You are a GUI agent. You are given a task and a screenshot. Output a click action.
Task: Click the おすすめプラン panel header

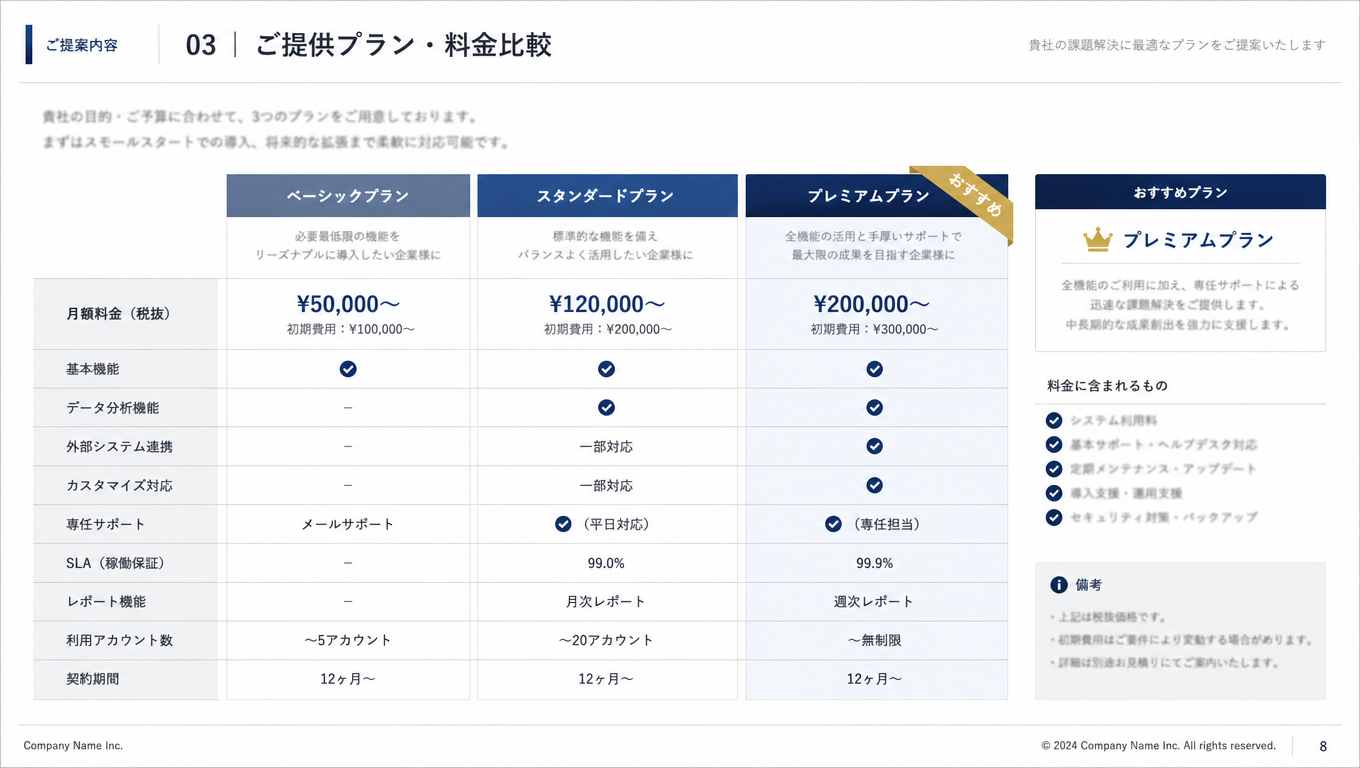[x=1180, y=192]
